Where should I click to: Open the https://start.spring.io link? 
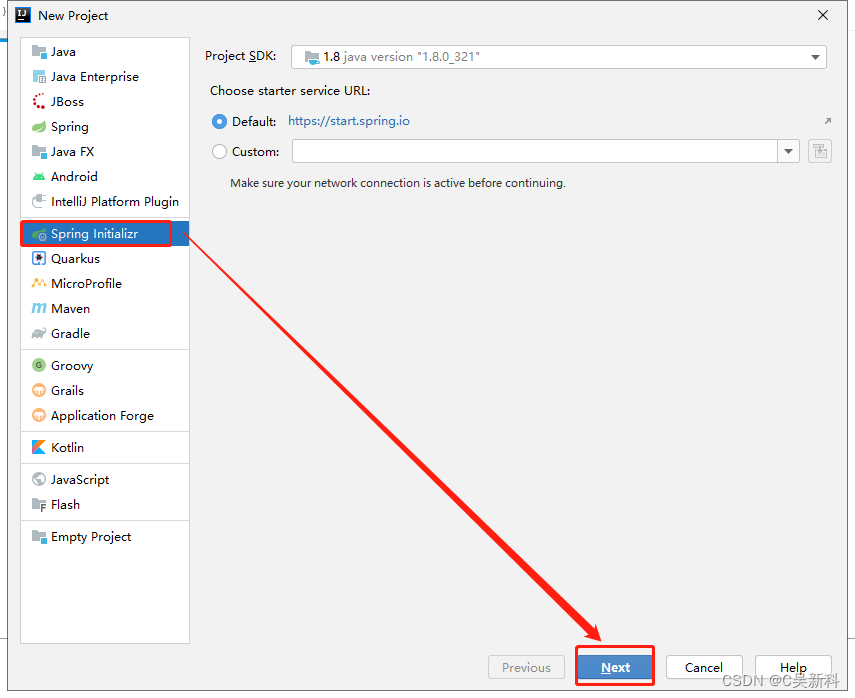pos(349,121)
